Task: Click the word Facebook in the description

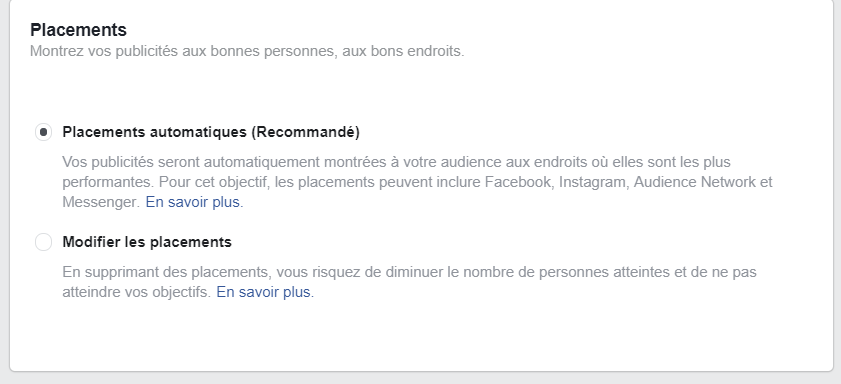Action: [x=518, y=182]
